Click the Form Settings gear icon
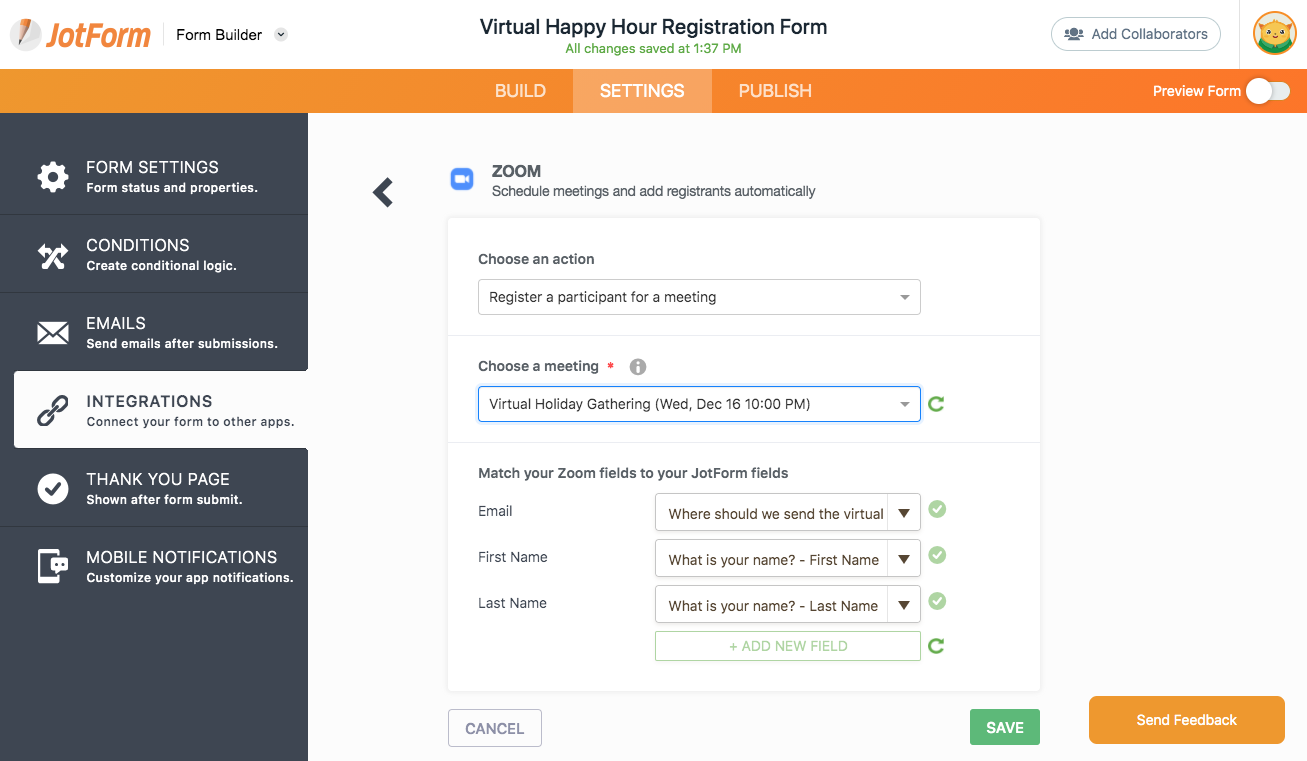Viewport: 1307px width, 761px height. tap(52, 176)
